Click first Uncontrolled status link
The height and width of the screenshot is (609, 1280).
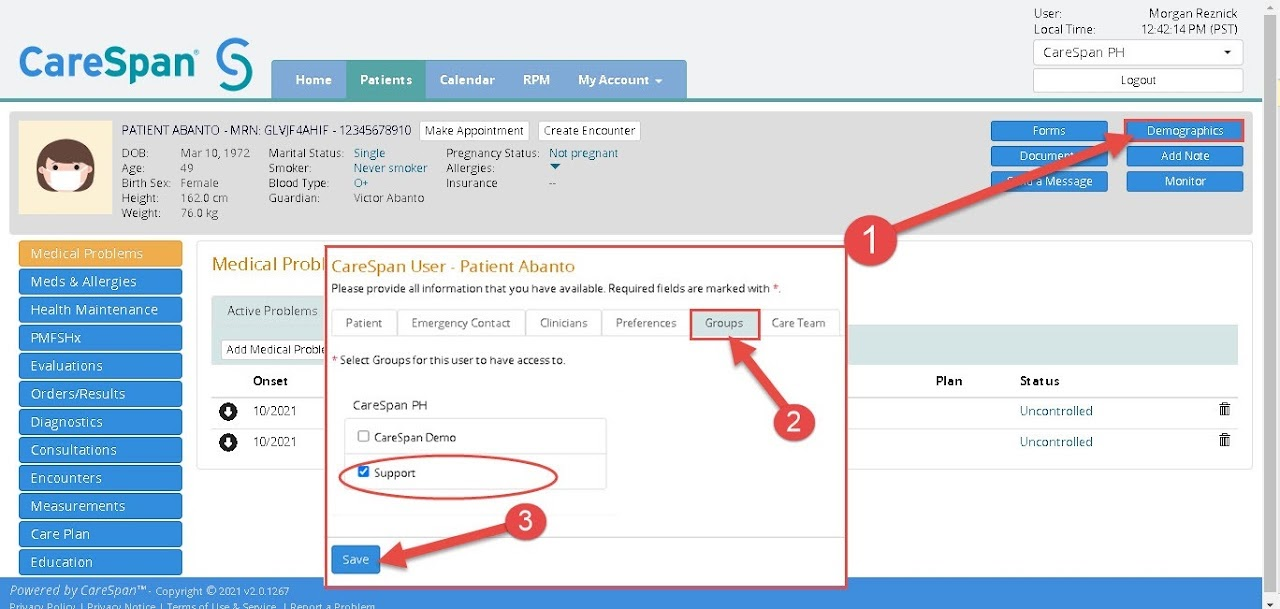(x=1056, y=411)
